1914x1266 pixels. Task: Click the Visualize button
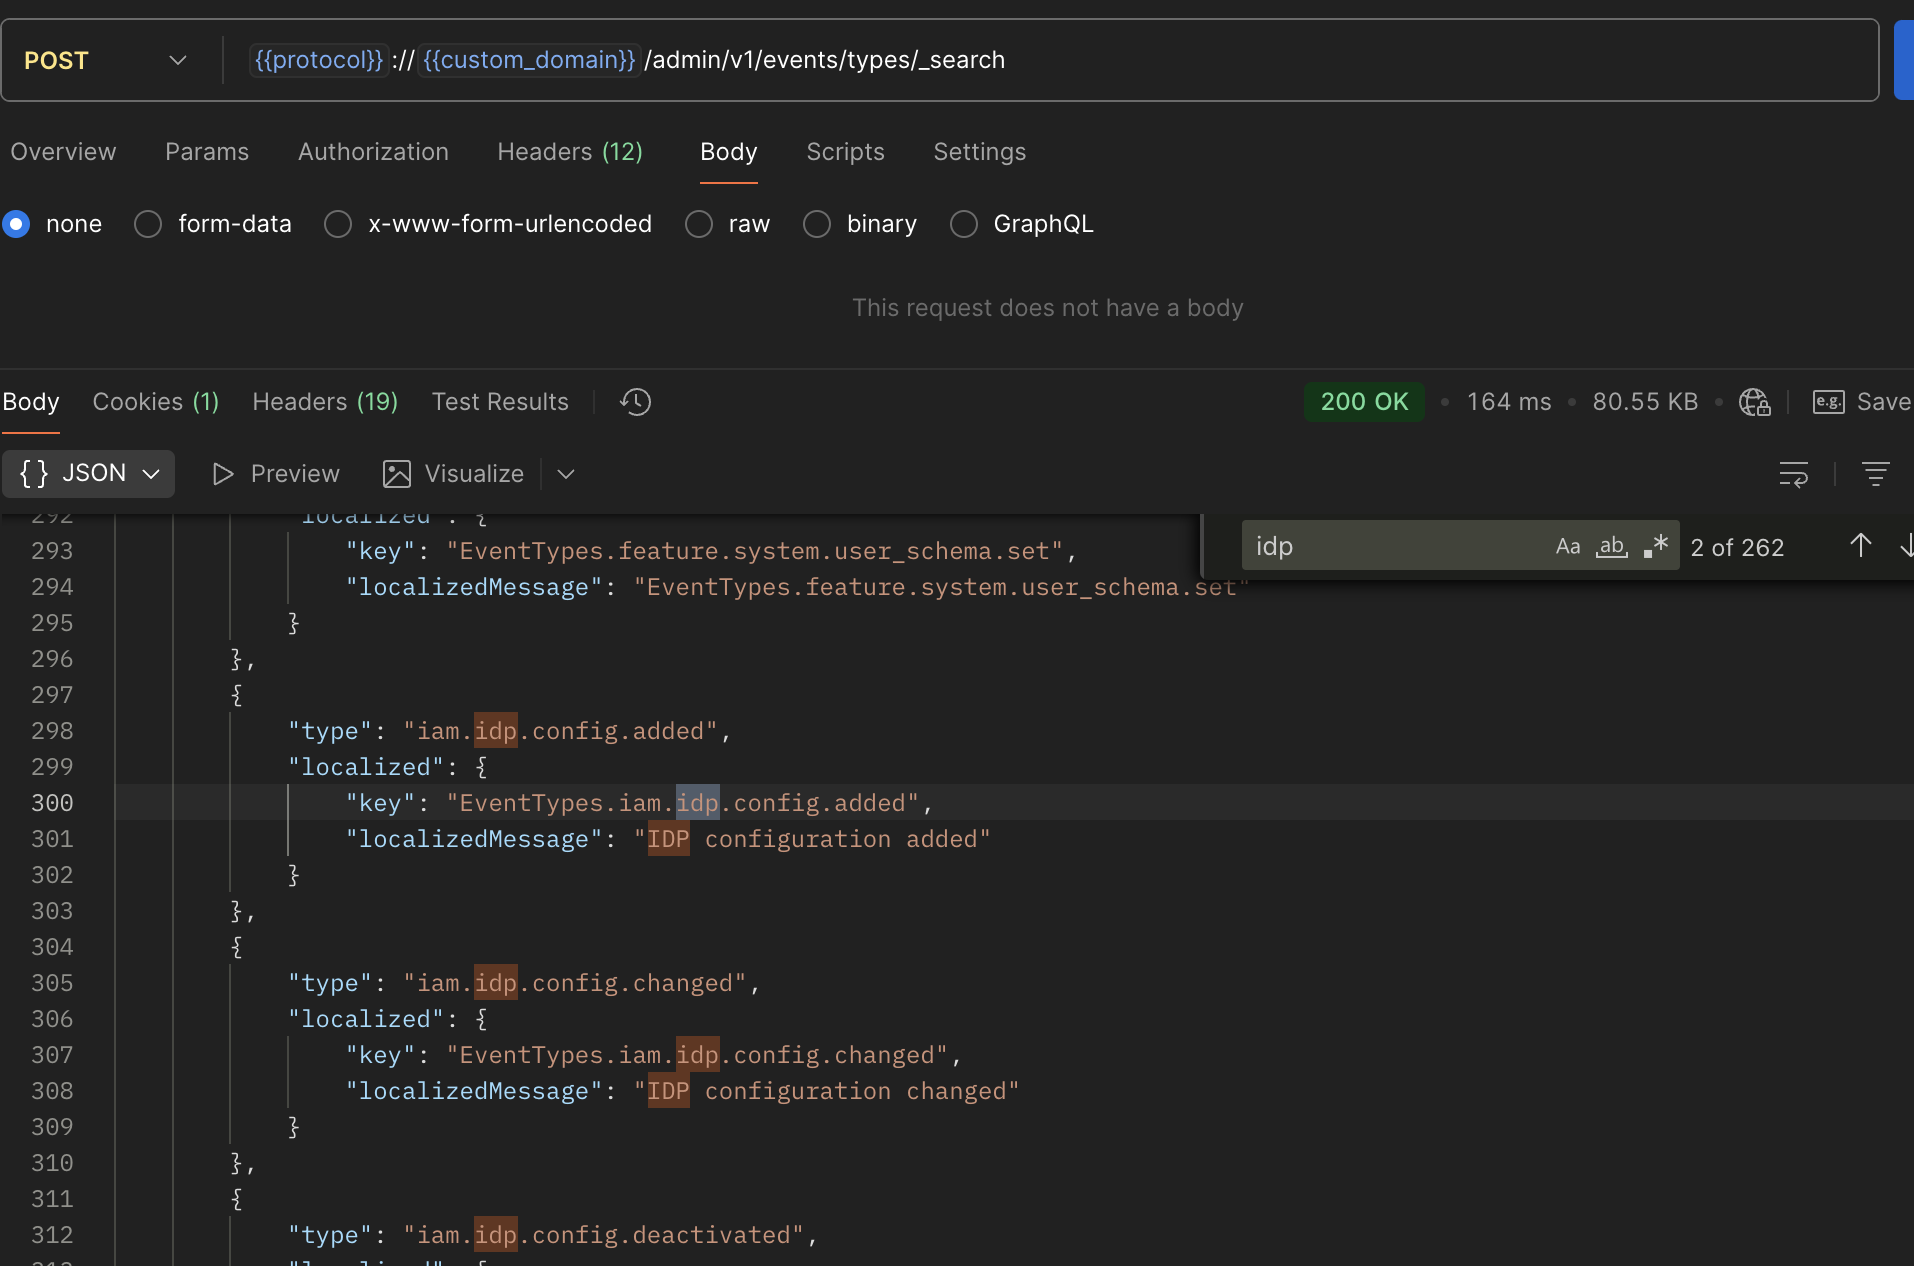[453, 474]
